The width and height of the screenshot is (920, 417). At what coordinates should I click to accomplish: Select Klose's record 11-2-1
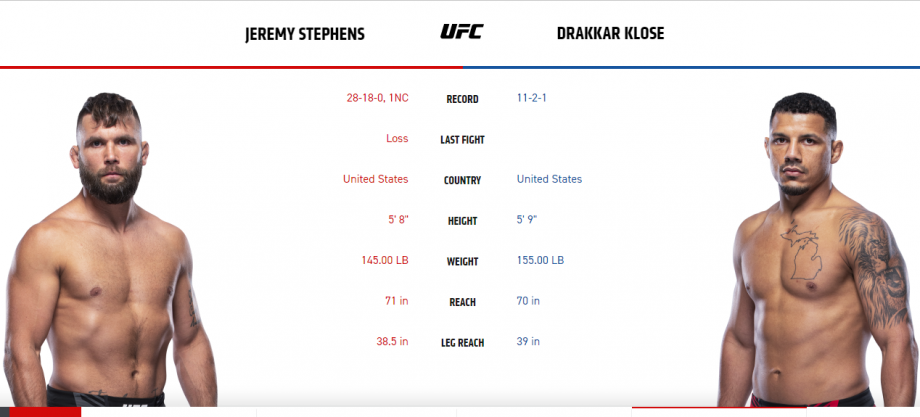point(532,98)
